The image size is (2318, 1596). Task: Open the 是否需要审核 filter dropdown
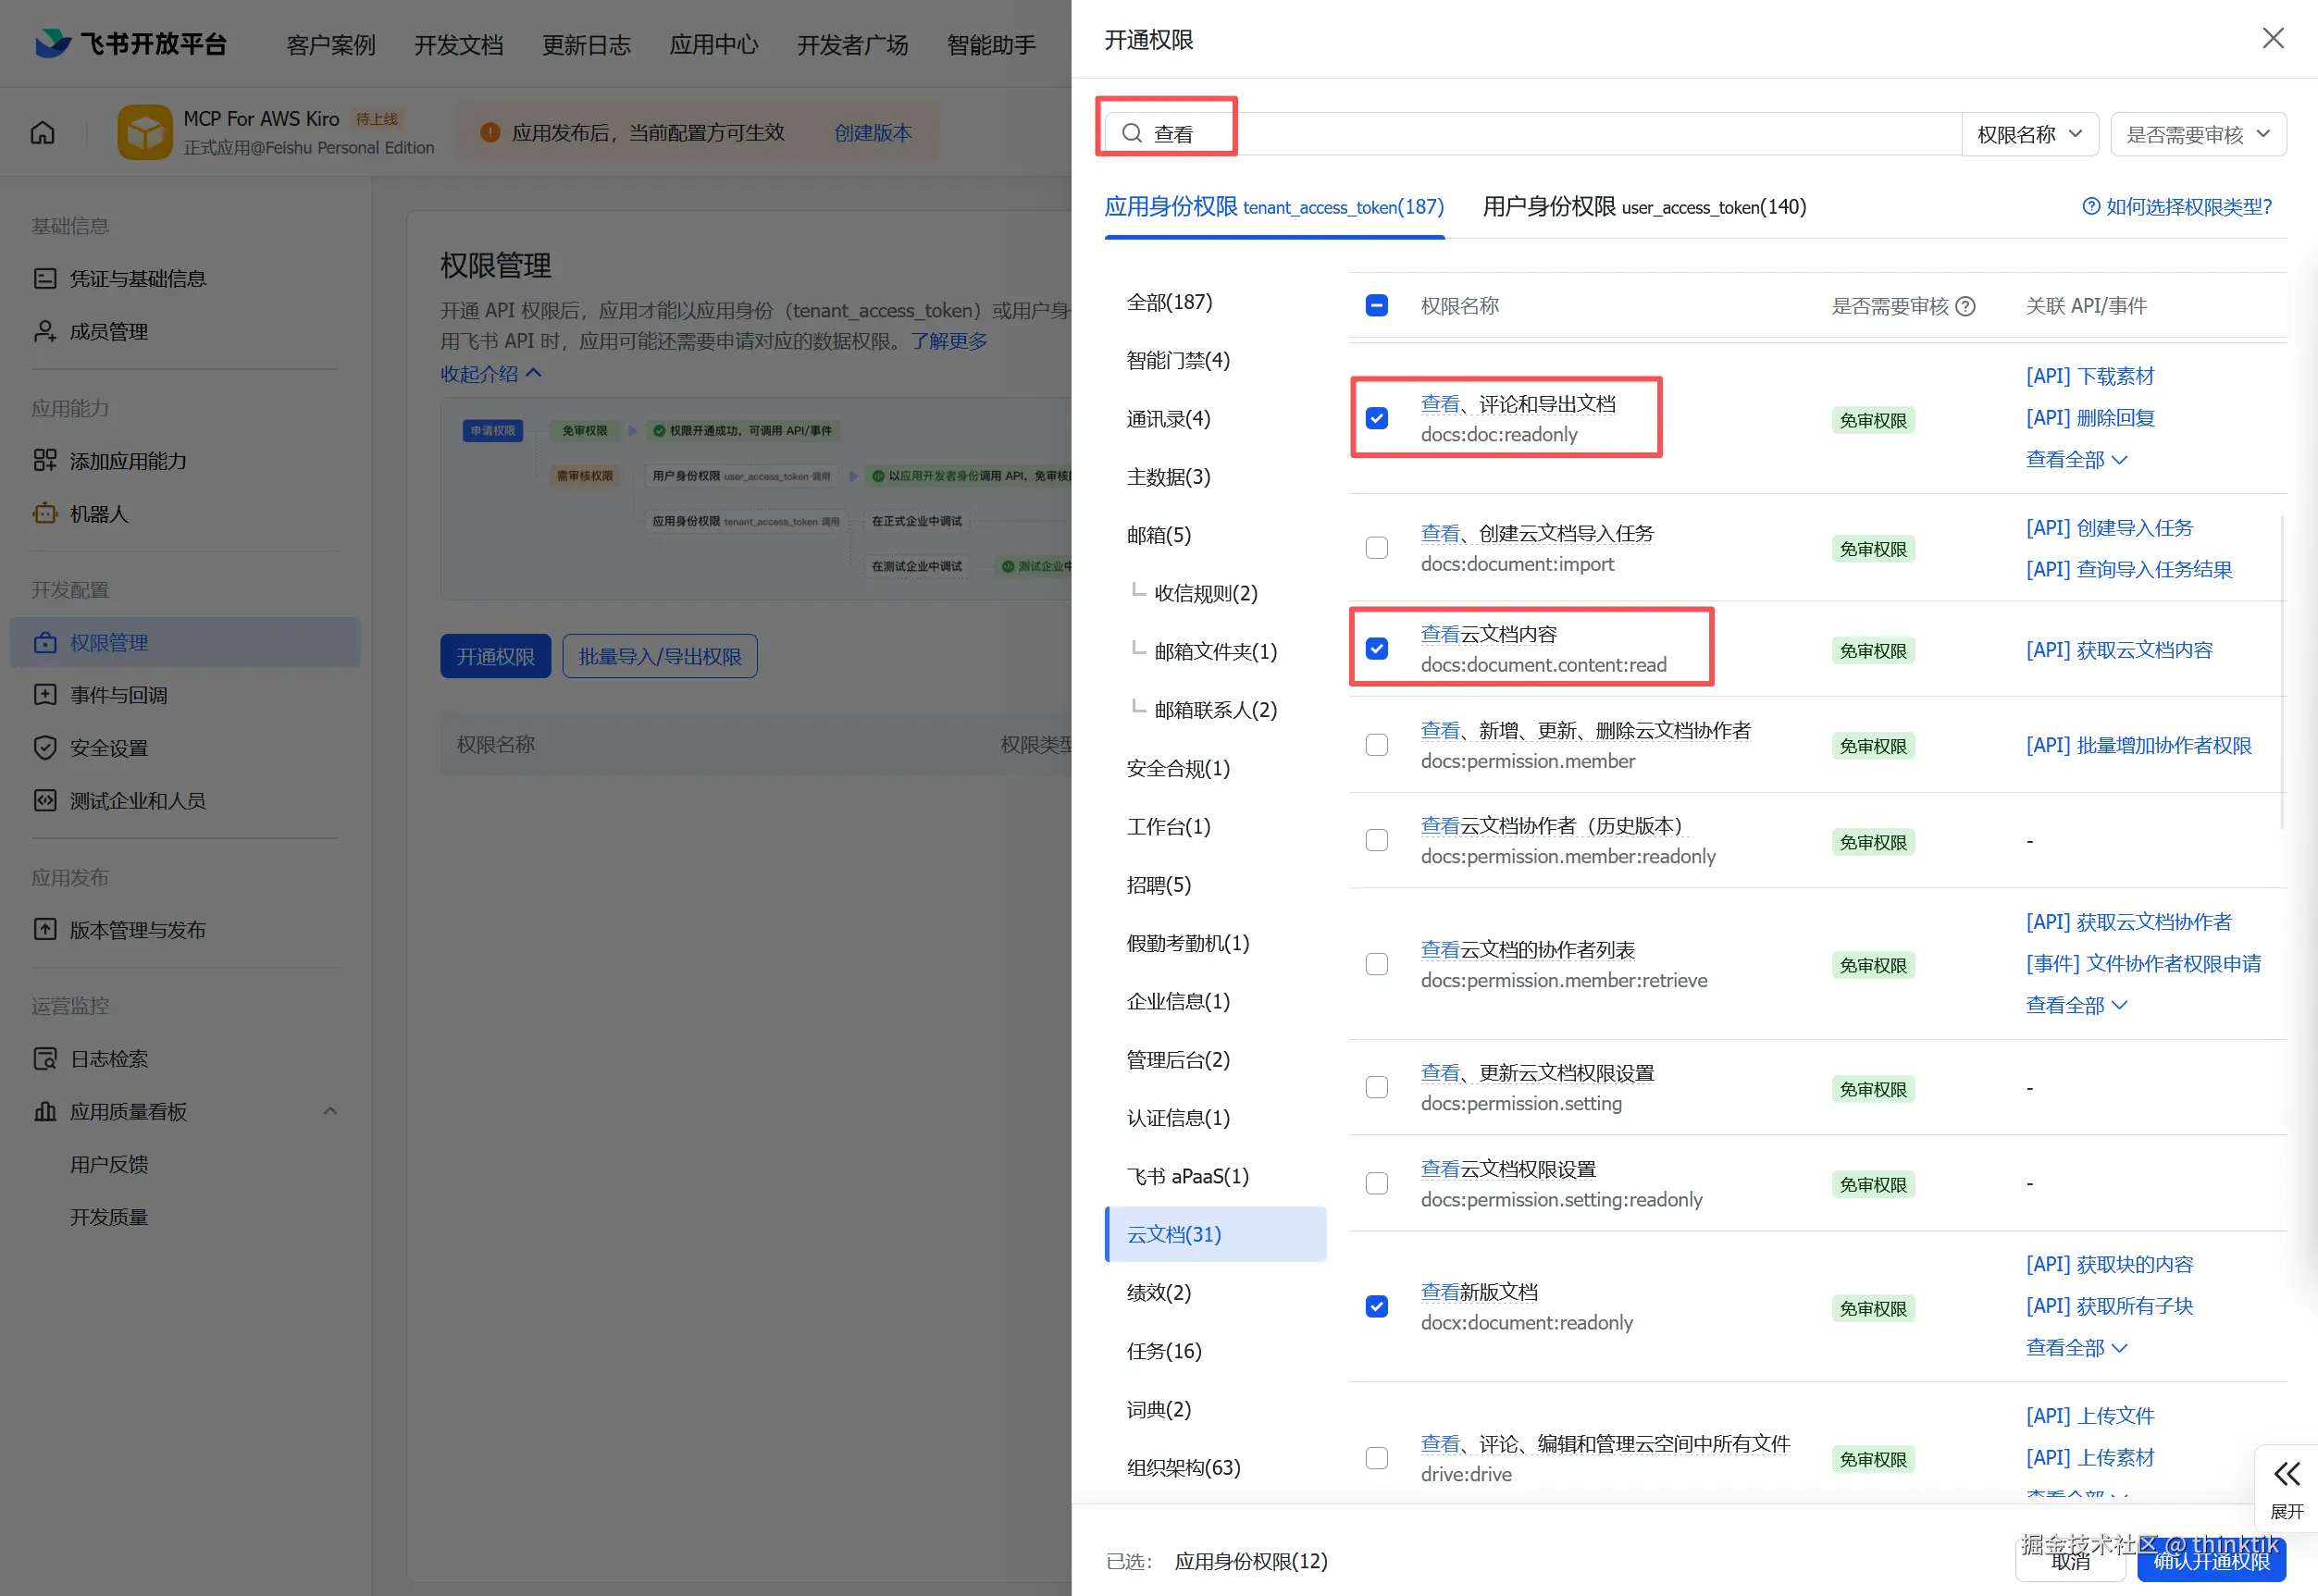(2197, 134)
